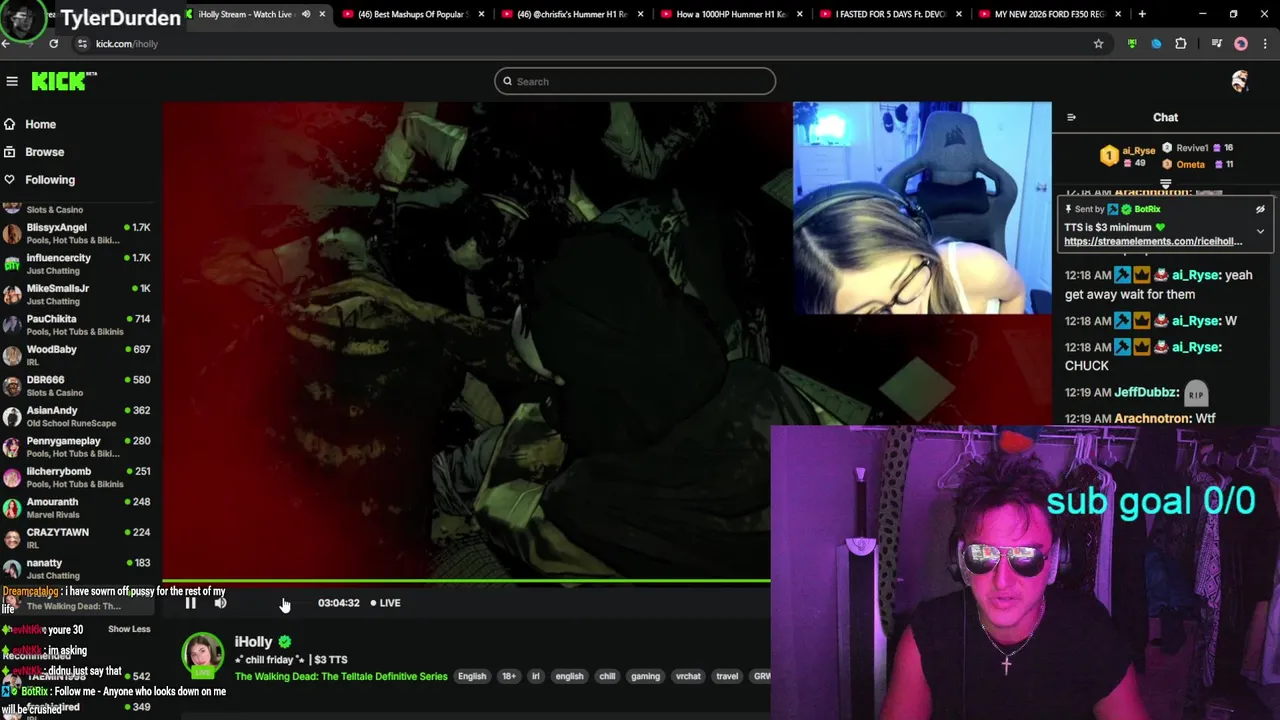Open AsianAndy's channel in sidebar

(x=77, y=416)
